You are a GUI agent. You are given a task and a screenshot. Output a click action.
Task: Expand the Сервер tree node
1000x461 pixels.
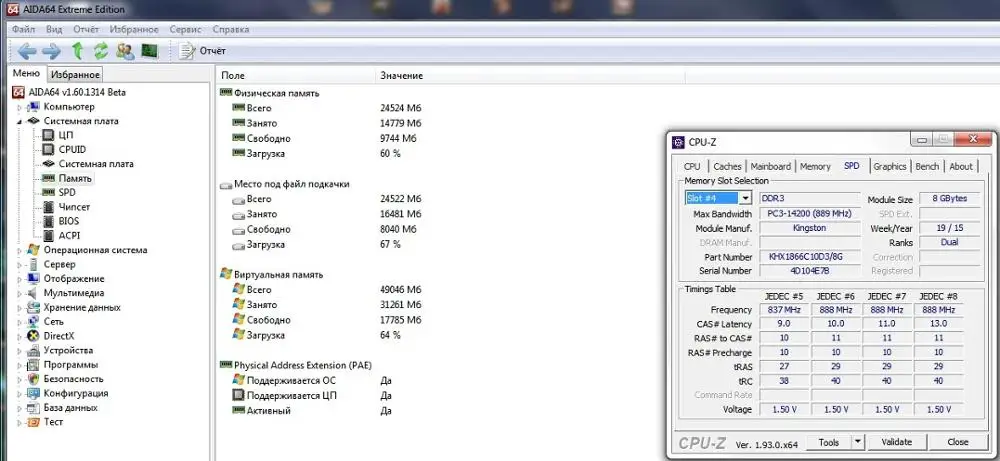click(x=19, y=265)
